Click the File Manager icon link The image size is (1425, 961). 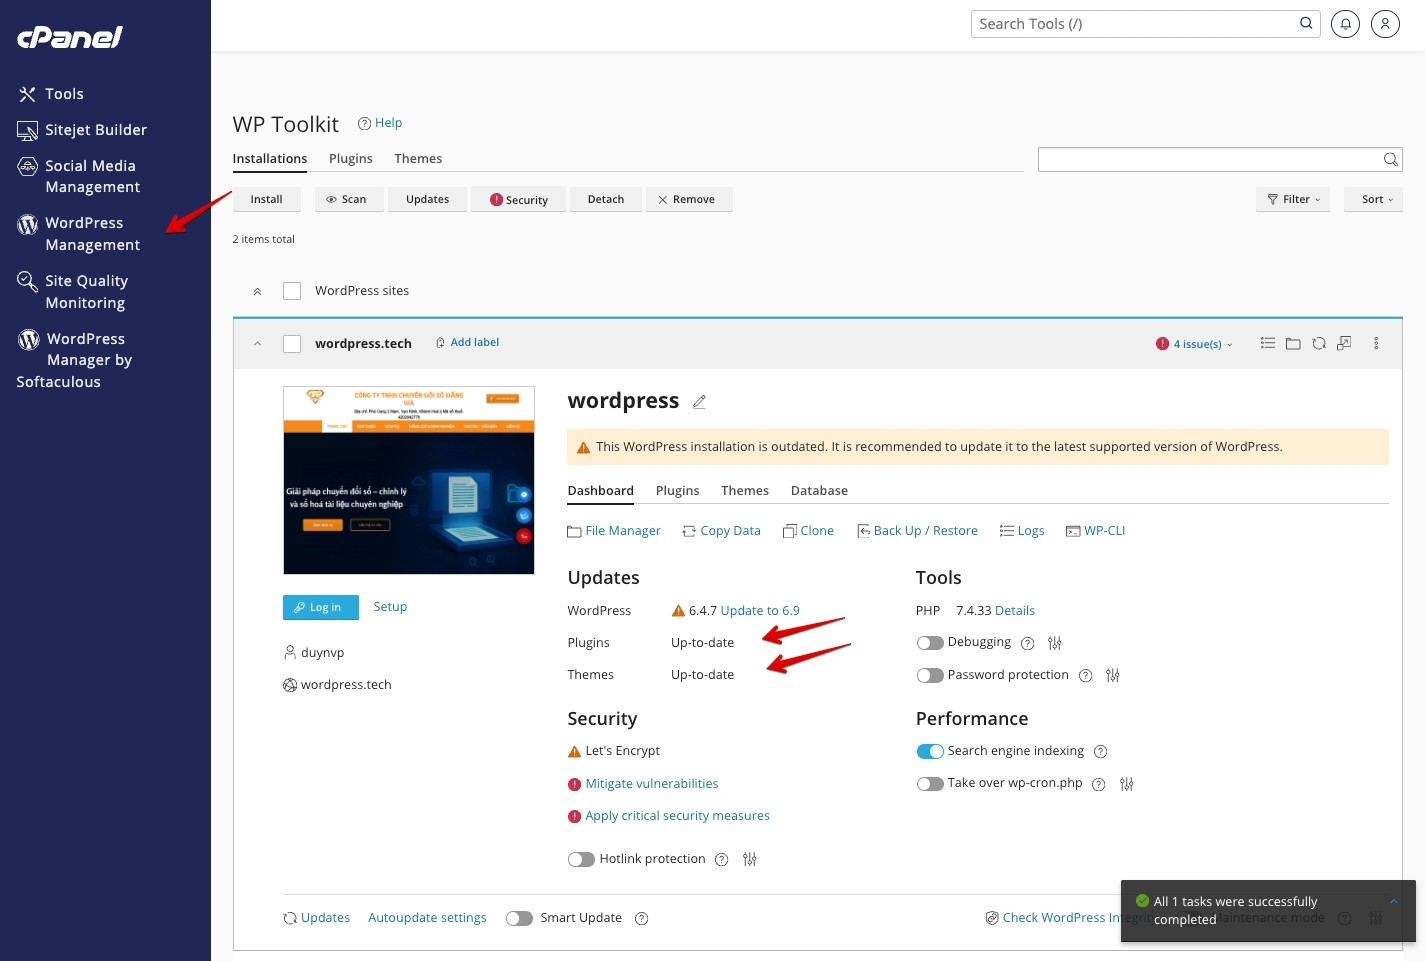(x=613, y=530)
